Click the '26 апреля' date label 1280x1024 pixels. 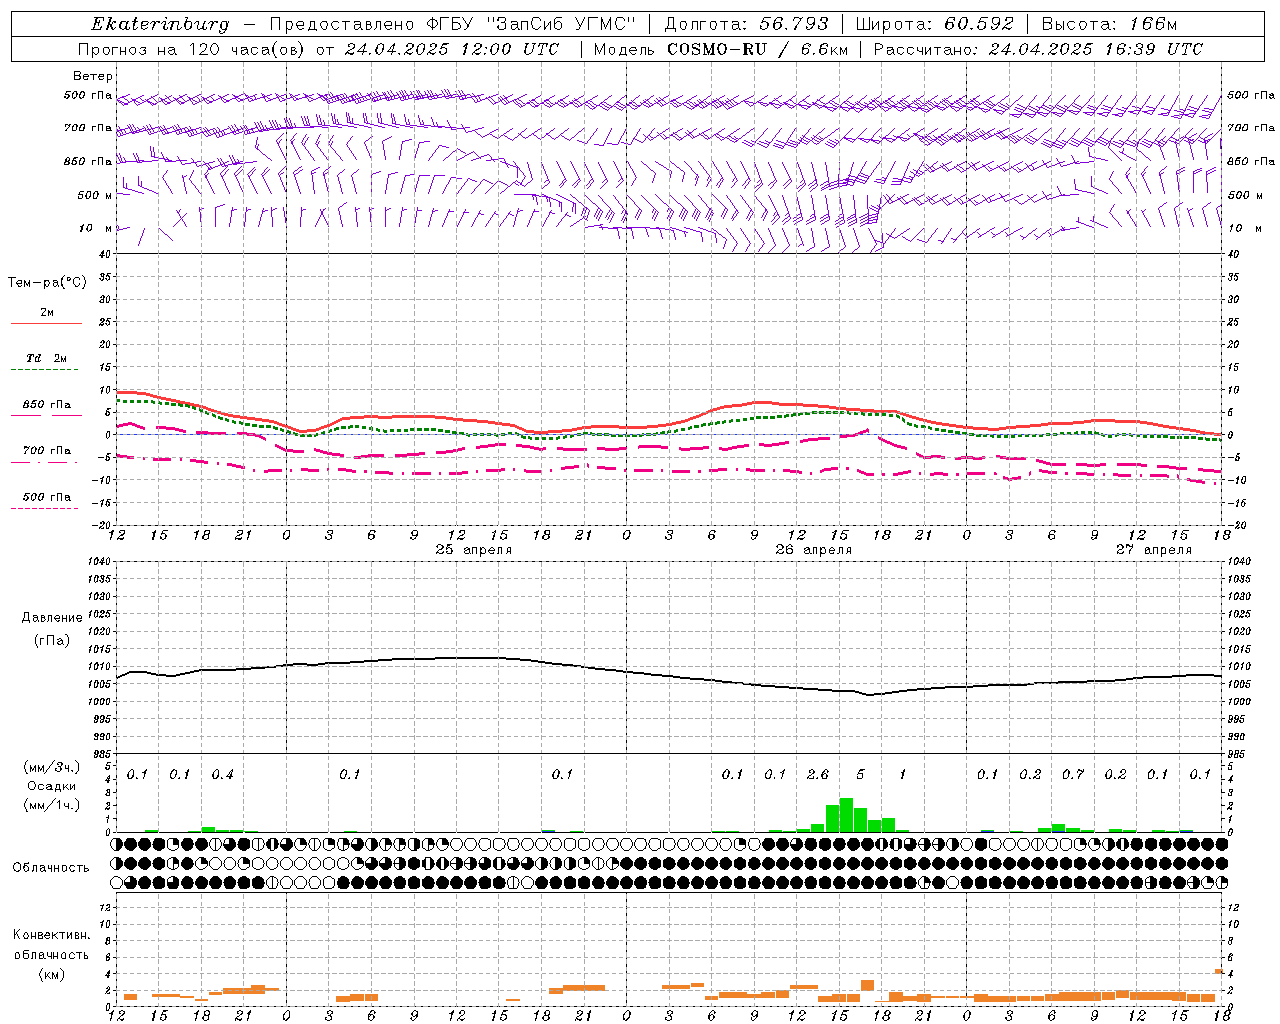coord(813,550)
